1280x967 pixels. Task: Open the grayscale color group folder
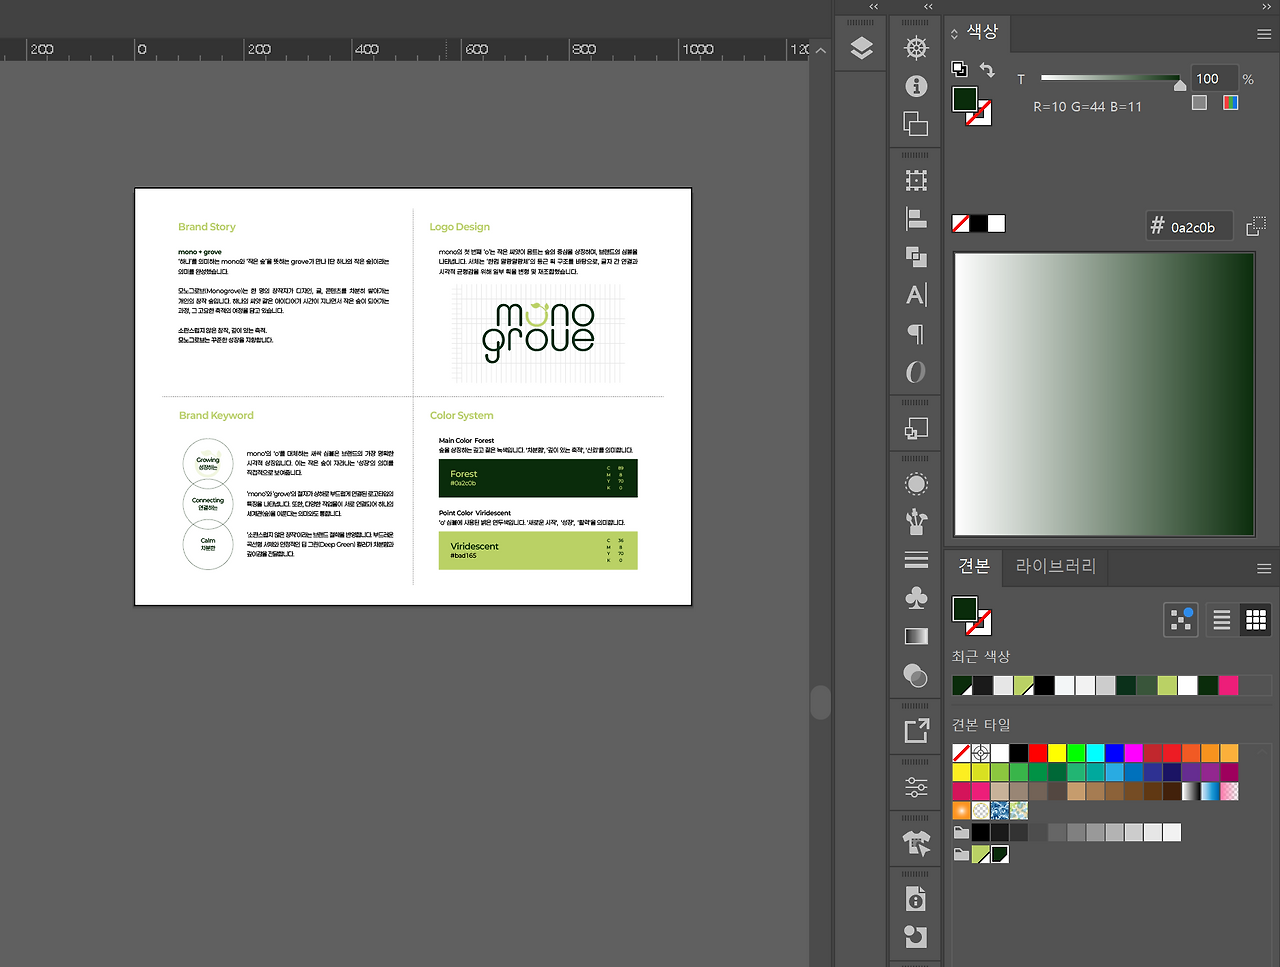[x=961, y=832]
